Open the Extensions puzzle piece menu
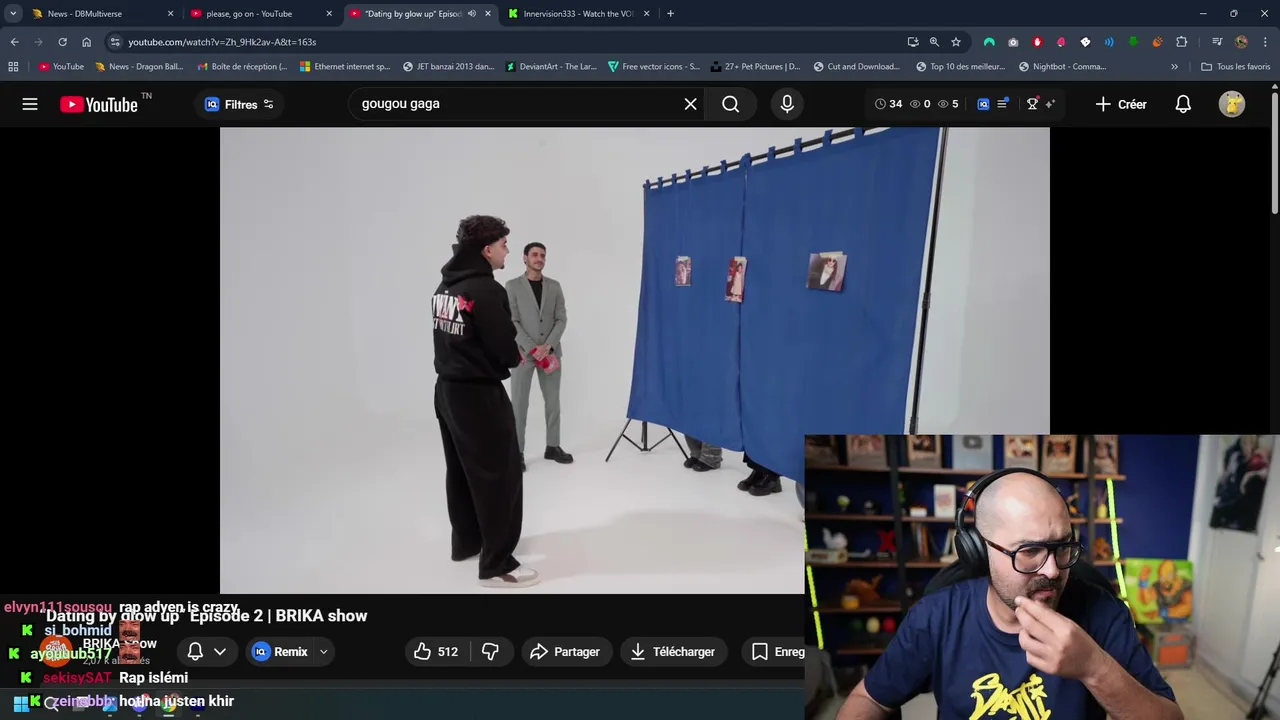Image resolution: width=1280 pixels, height=720 pixels. pos(1181,42)
